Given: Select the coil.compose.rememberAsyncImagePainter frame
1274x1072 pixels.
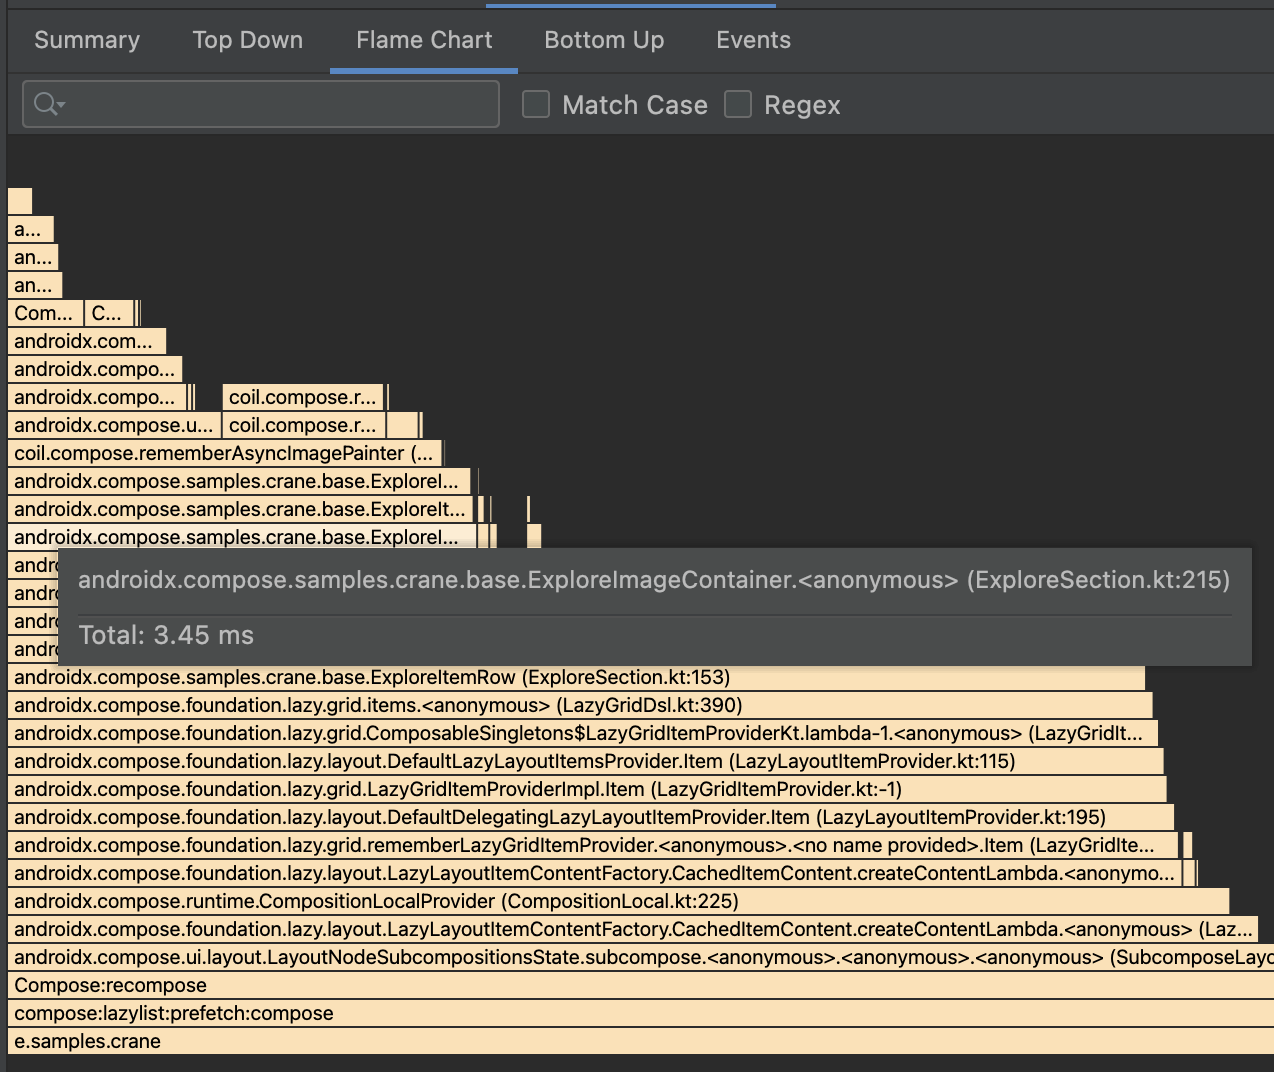Looking at the screenshot, I should tap(224, 453).
